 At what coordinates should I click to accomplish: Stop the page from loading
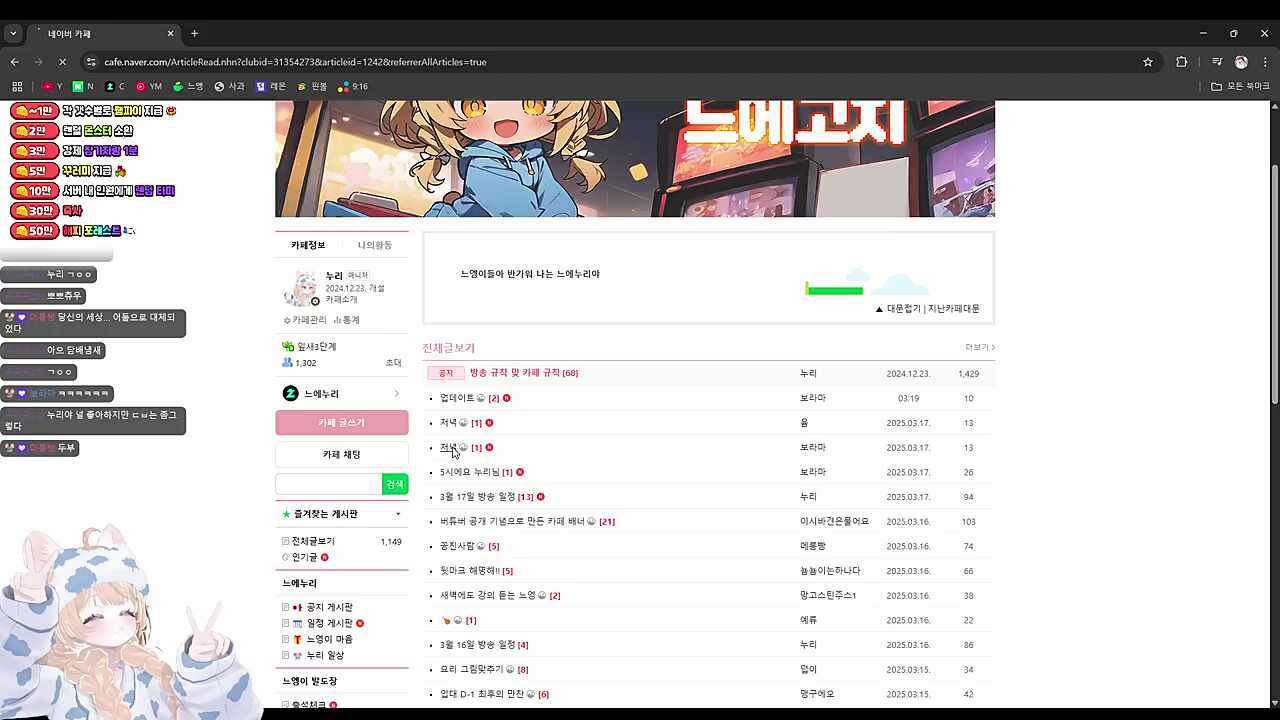61,62
